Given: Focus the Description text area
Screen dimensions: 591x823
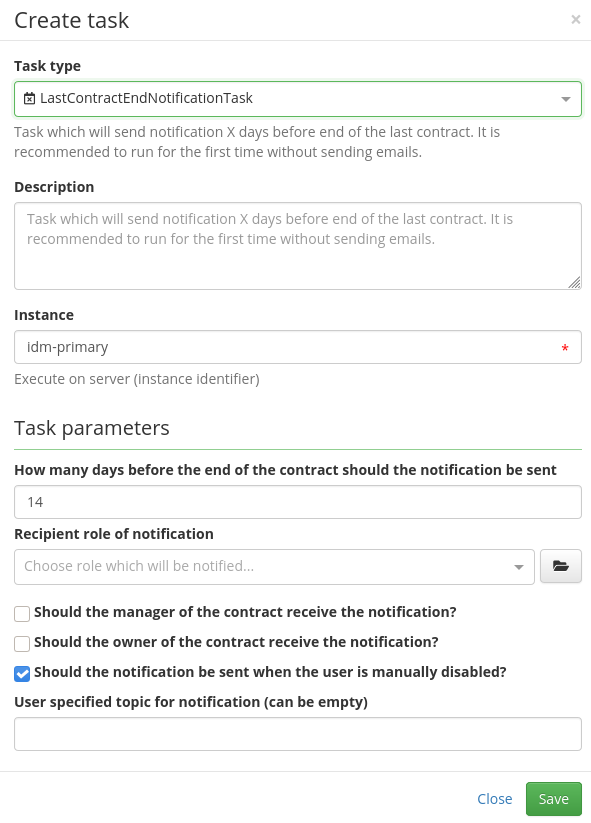Looking at the screenshot, I should point(298,246).
